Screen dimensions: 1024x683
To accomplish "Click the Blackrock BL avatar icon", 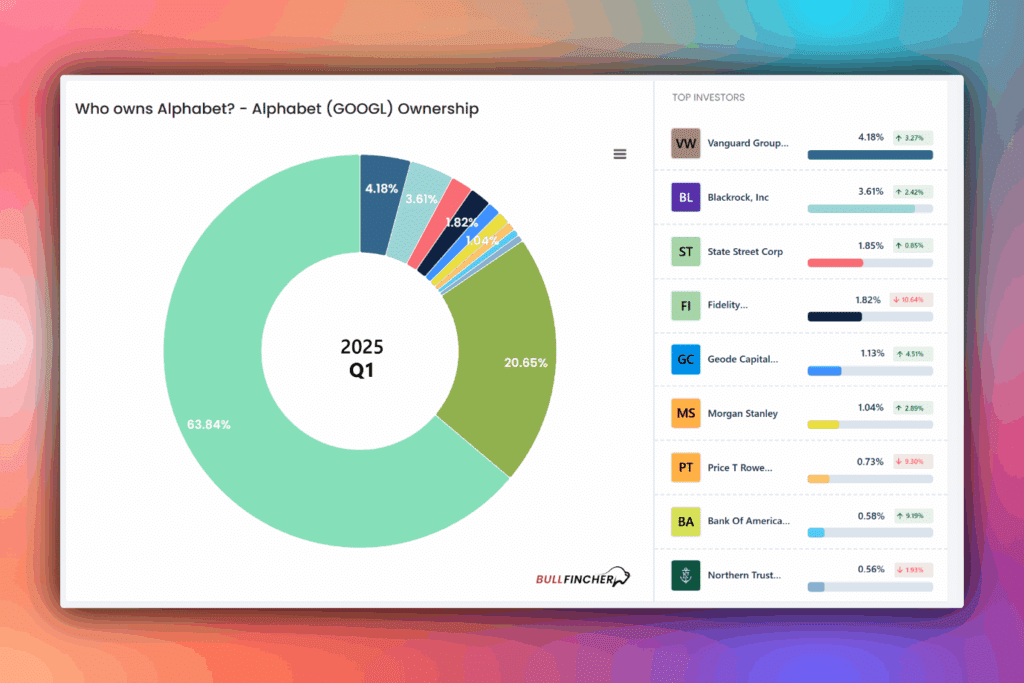I will (686, 197).
